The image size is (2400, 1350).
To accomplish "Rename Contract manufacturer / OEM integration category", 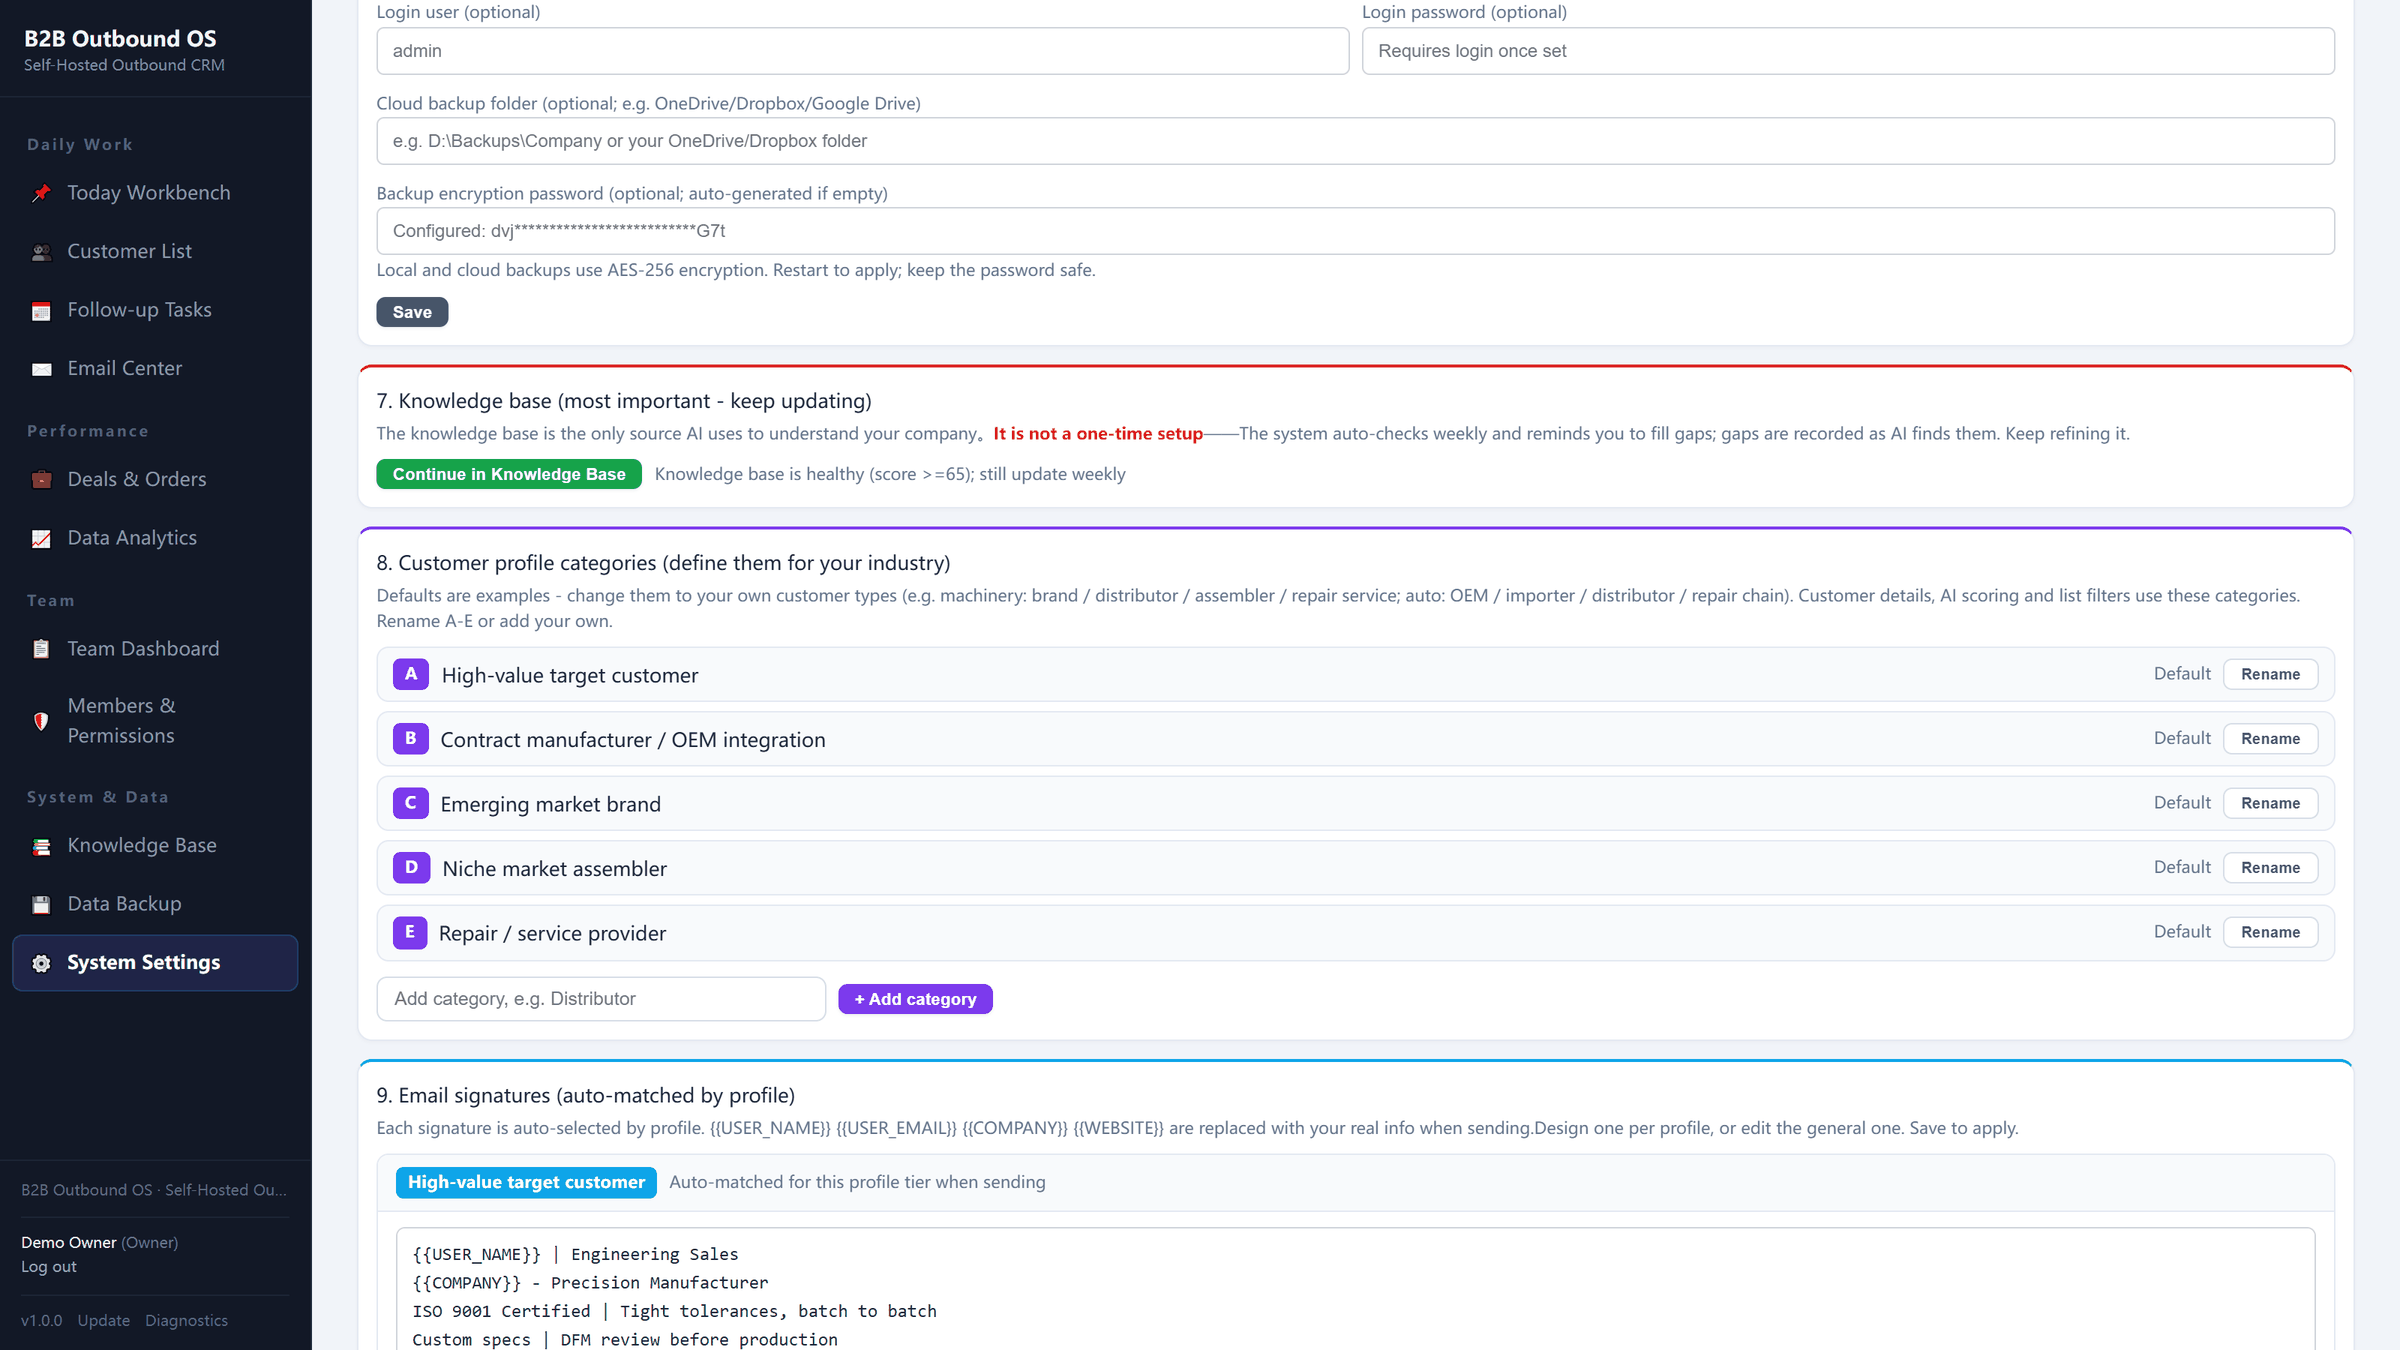I will tap(2270, 739).
